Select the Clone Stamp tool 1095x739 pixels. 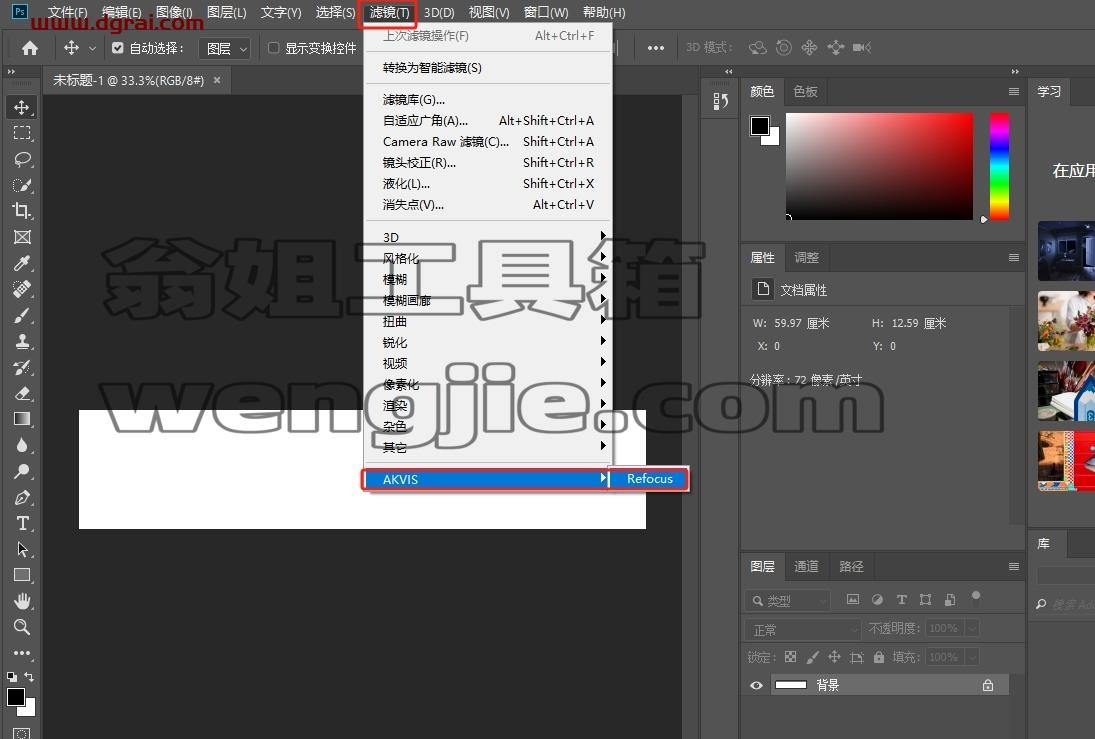pyautogui.click(x=22, y=341)
